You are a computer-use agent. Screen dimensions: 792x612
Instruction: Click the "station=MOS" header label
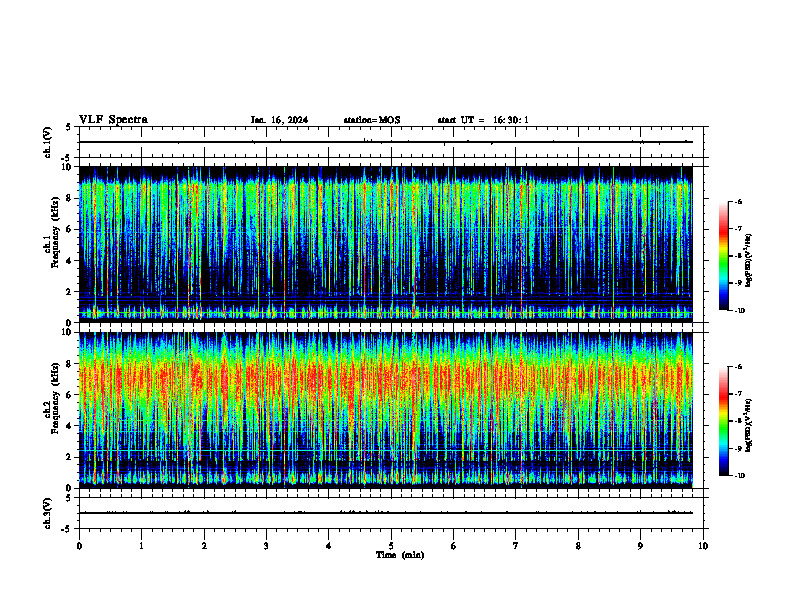(x=372, y=120)
